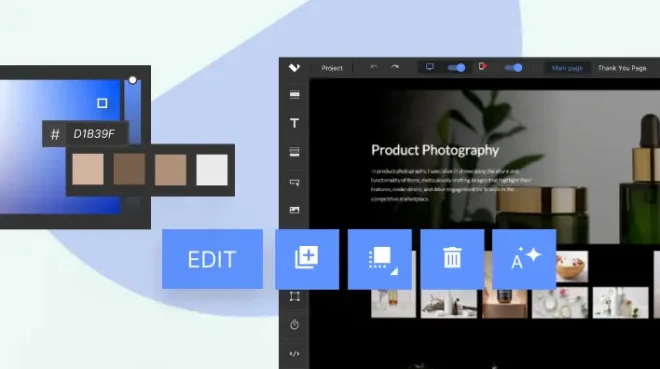This screenshot has height=369, width=660.
Task: Click the Product Photography heading text
Action: tap(435, 150)
